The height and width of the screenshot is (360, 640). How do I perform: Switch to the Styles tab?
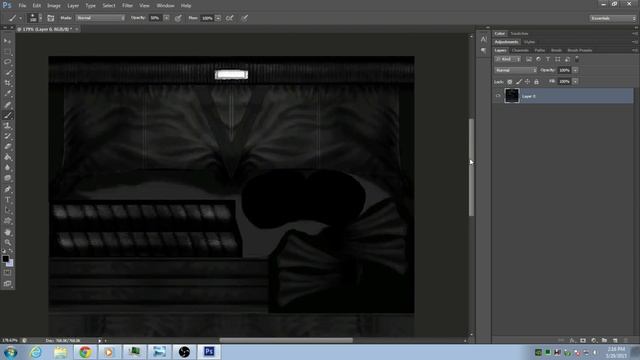point(529,42)
